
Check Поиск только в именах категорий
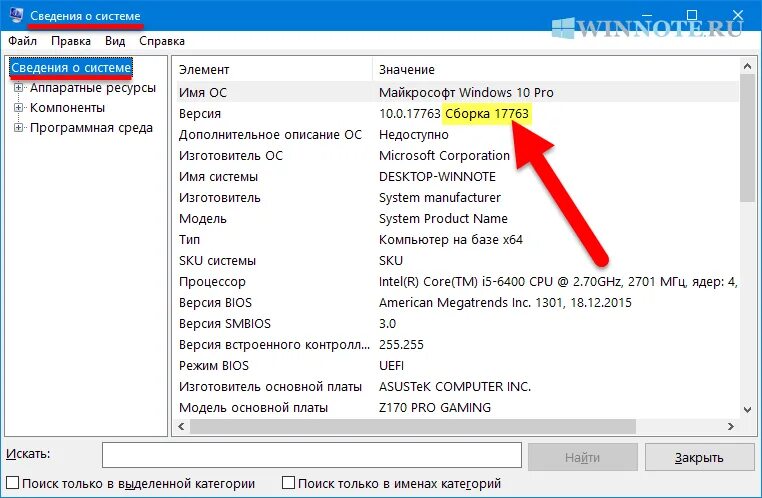click(x=289, y=482)
